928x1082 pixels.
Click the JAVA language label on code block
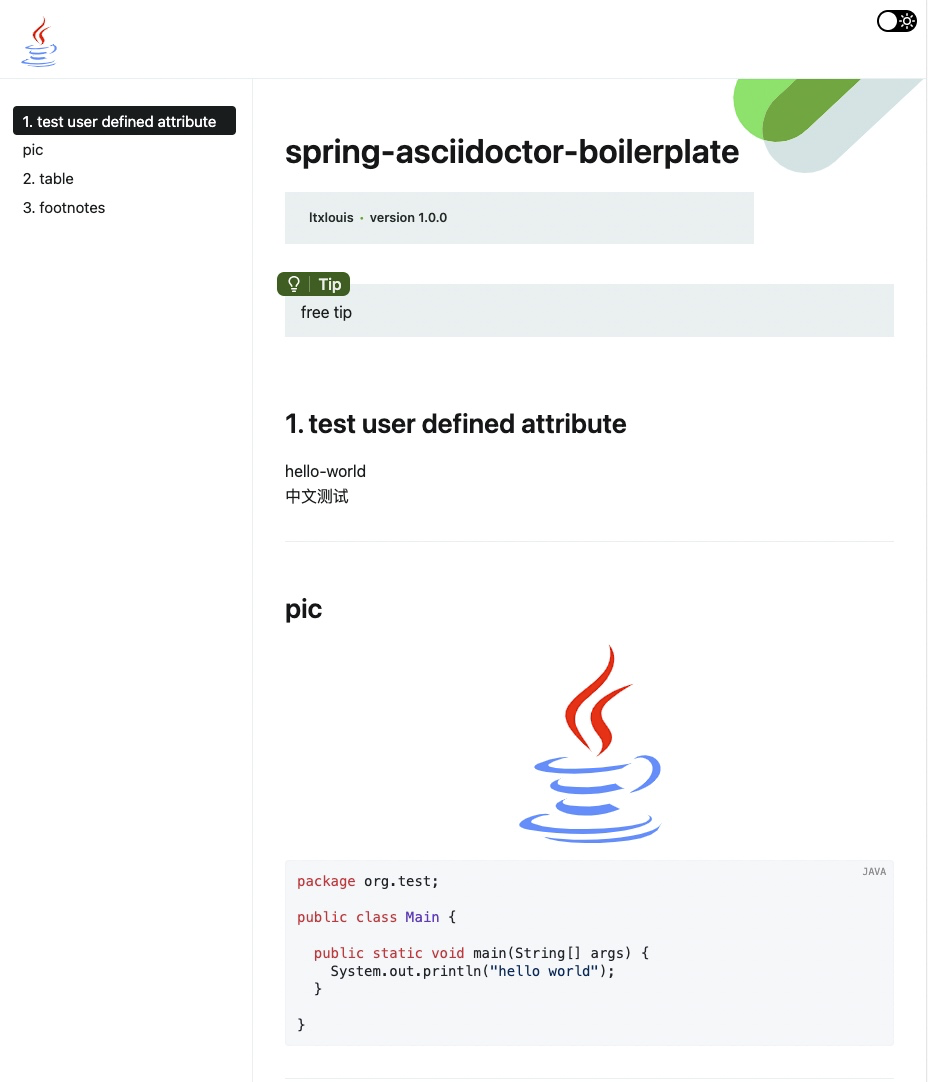[873, 871]
